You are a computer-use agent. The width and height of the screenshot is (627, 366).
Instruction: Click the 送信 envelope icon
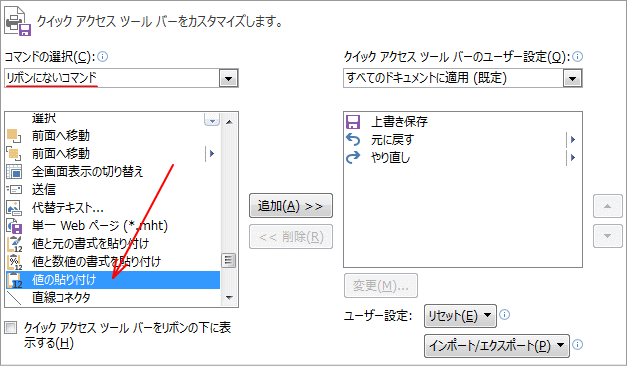(x=14, y=190)
